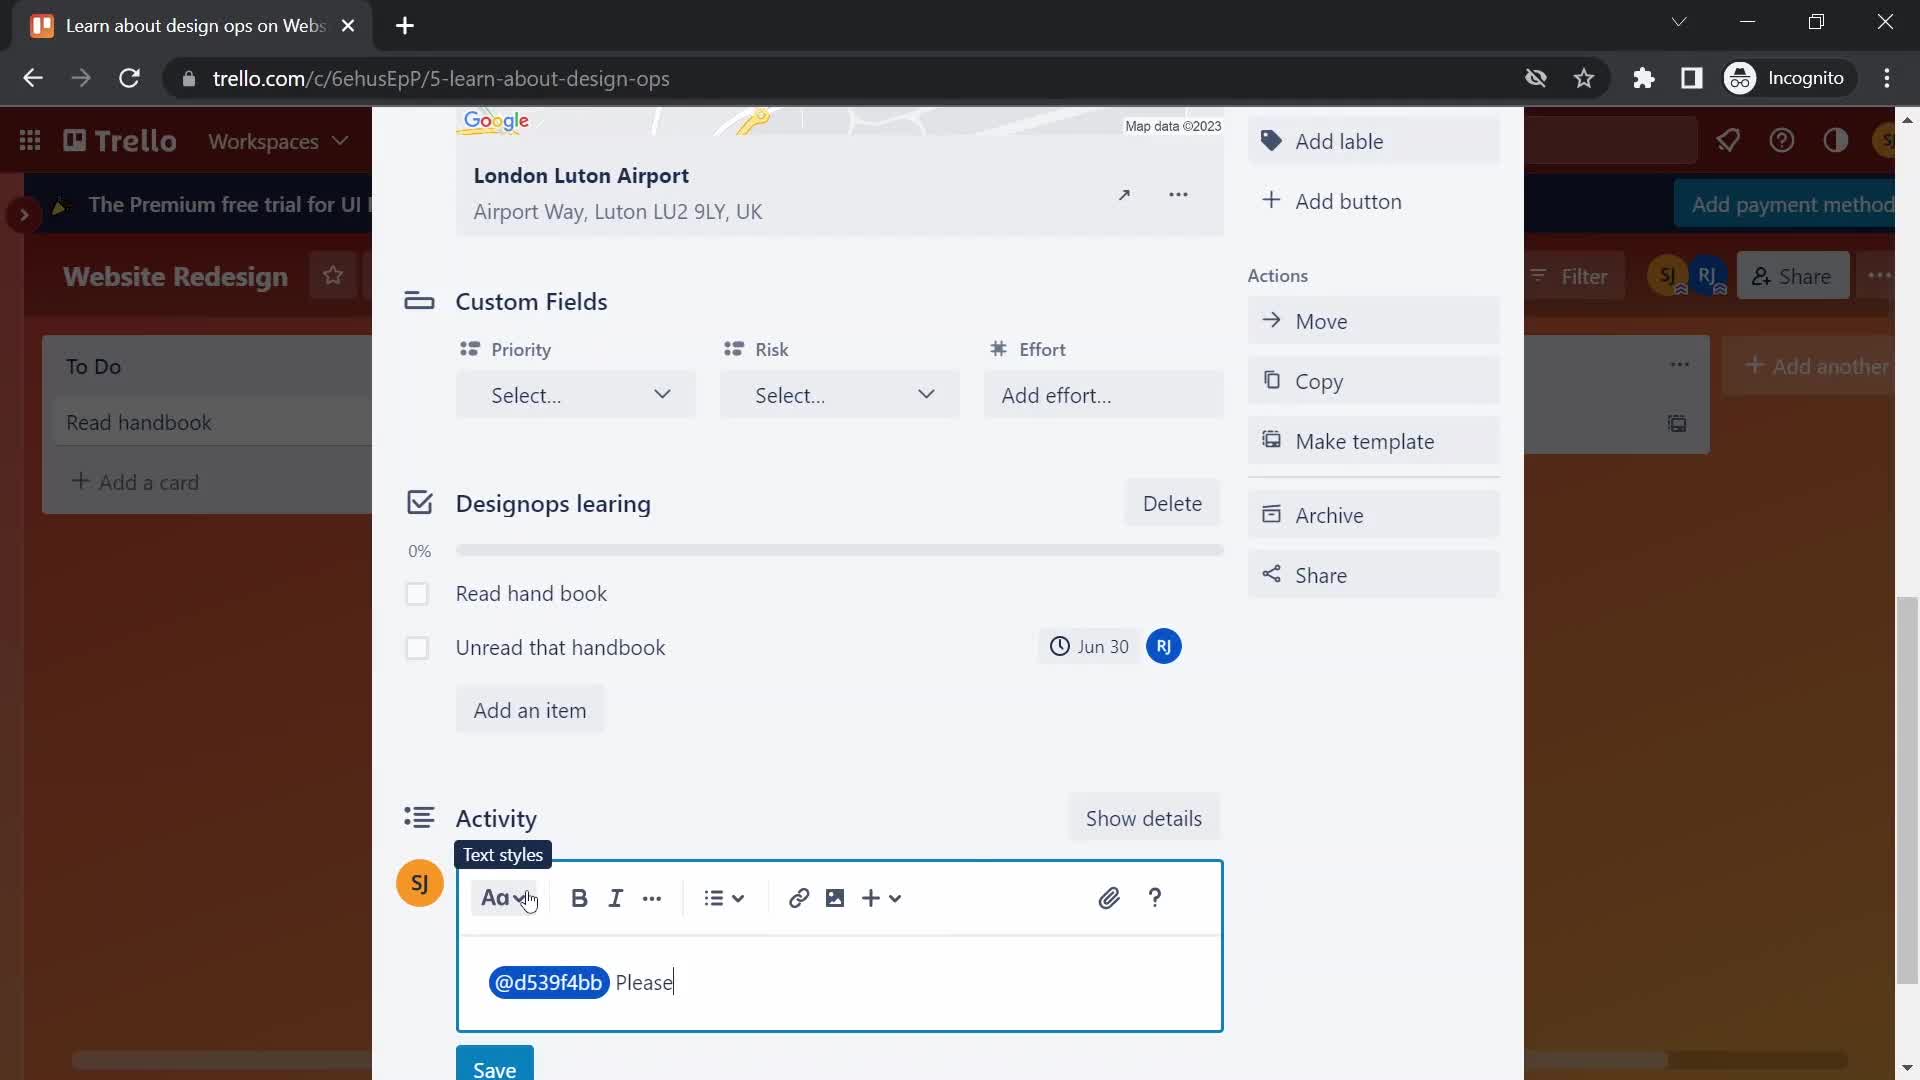Click the Add effort input field

[1104, 395]
